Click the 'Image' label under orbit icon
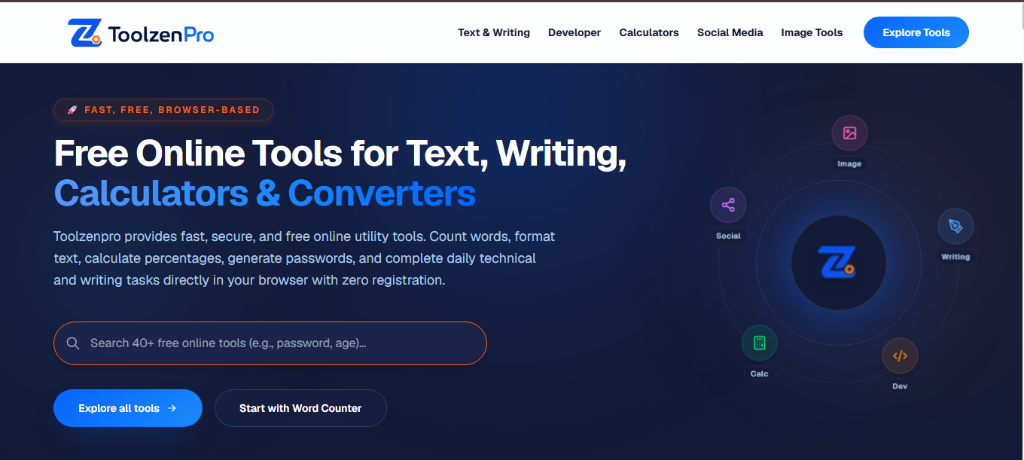Image resolution: width=1024 pixels, height=460 pixels. [850, 164]
